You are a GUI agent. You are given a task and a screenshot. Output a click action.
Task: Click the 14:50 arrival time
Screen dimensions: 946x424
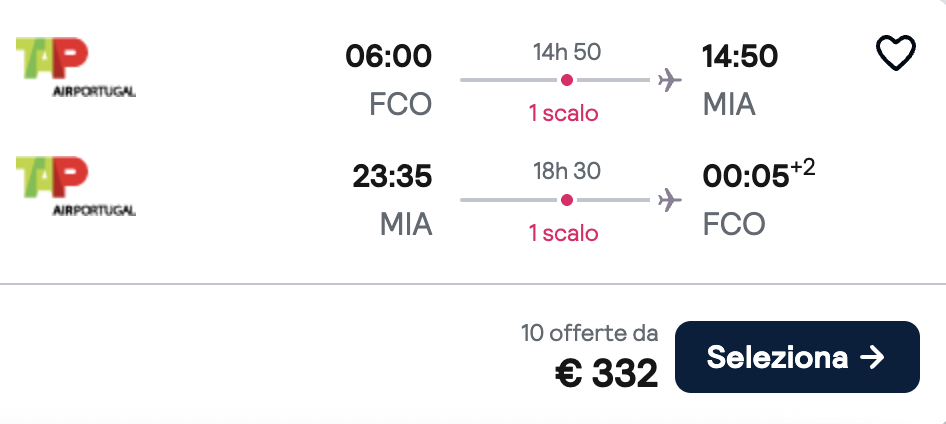tap(740, 57)
